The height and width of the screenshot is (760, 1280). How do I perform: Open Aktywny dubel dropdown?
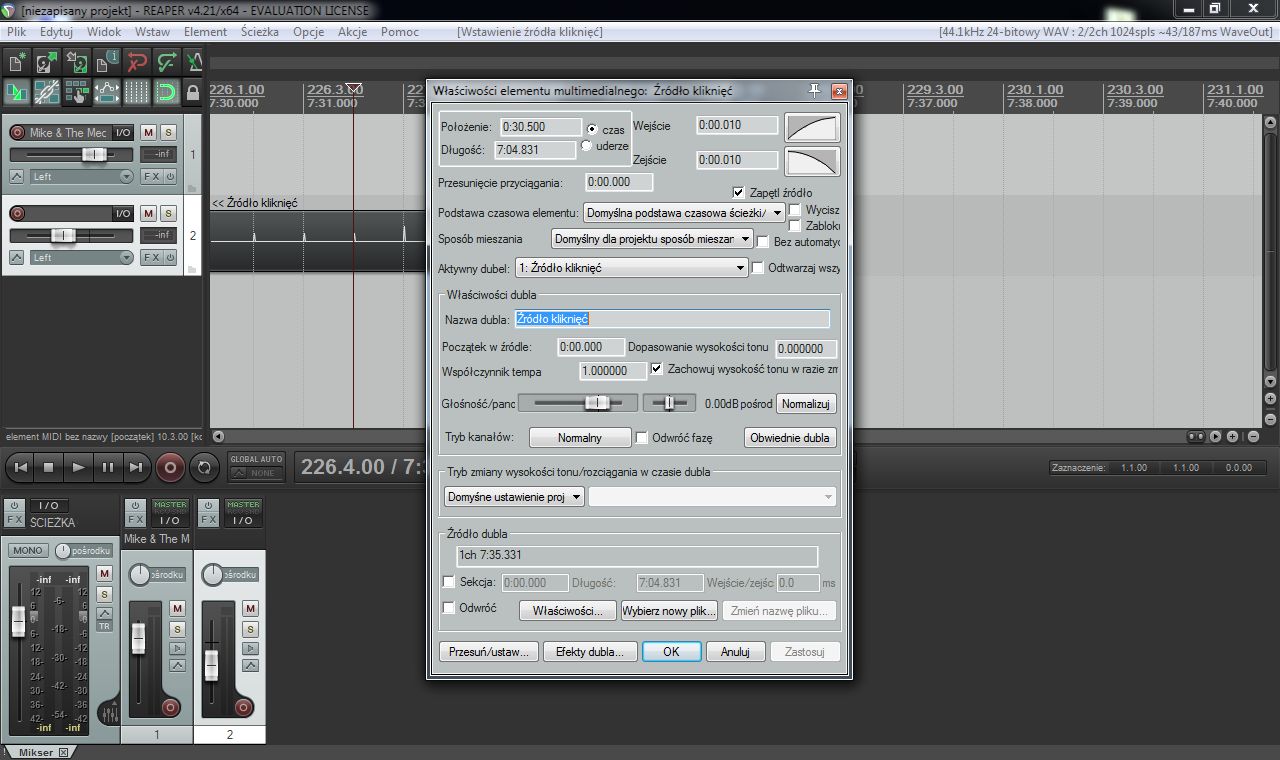(631, 268)
